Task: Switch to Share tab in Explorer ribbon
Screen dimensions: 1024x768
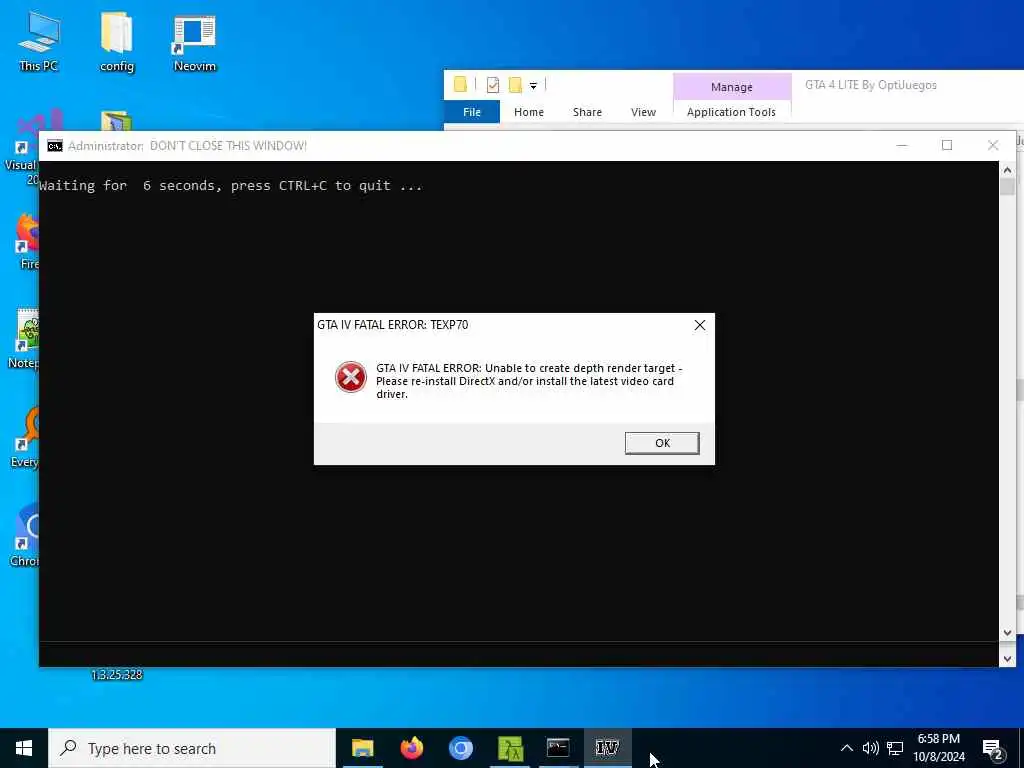Action: 587,112
